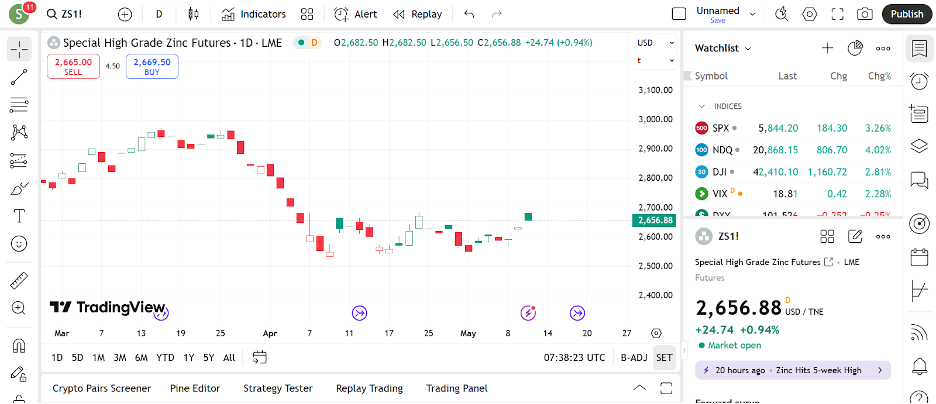Open the go to date calendar
Viewport: 936px width, 404px height.
(x=260, y=357)
